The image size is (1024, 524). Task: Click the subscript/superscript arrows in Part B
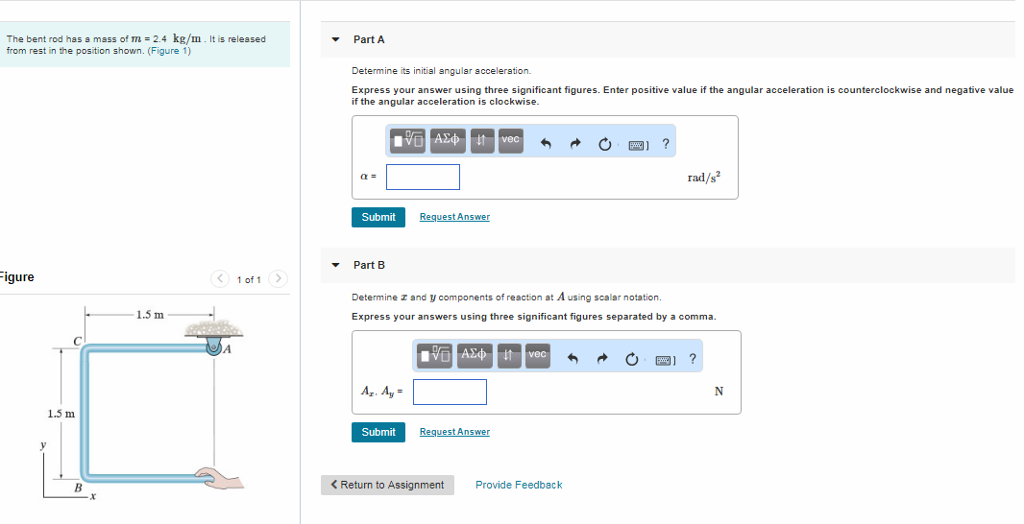(x=508, y=355)
